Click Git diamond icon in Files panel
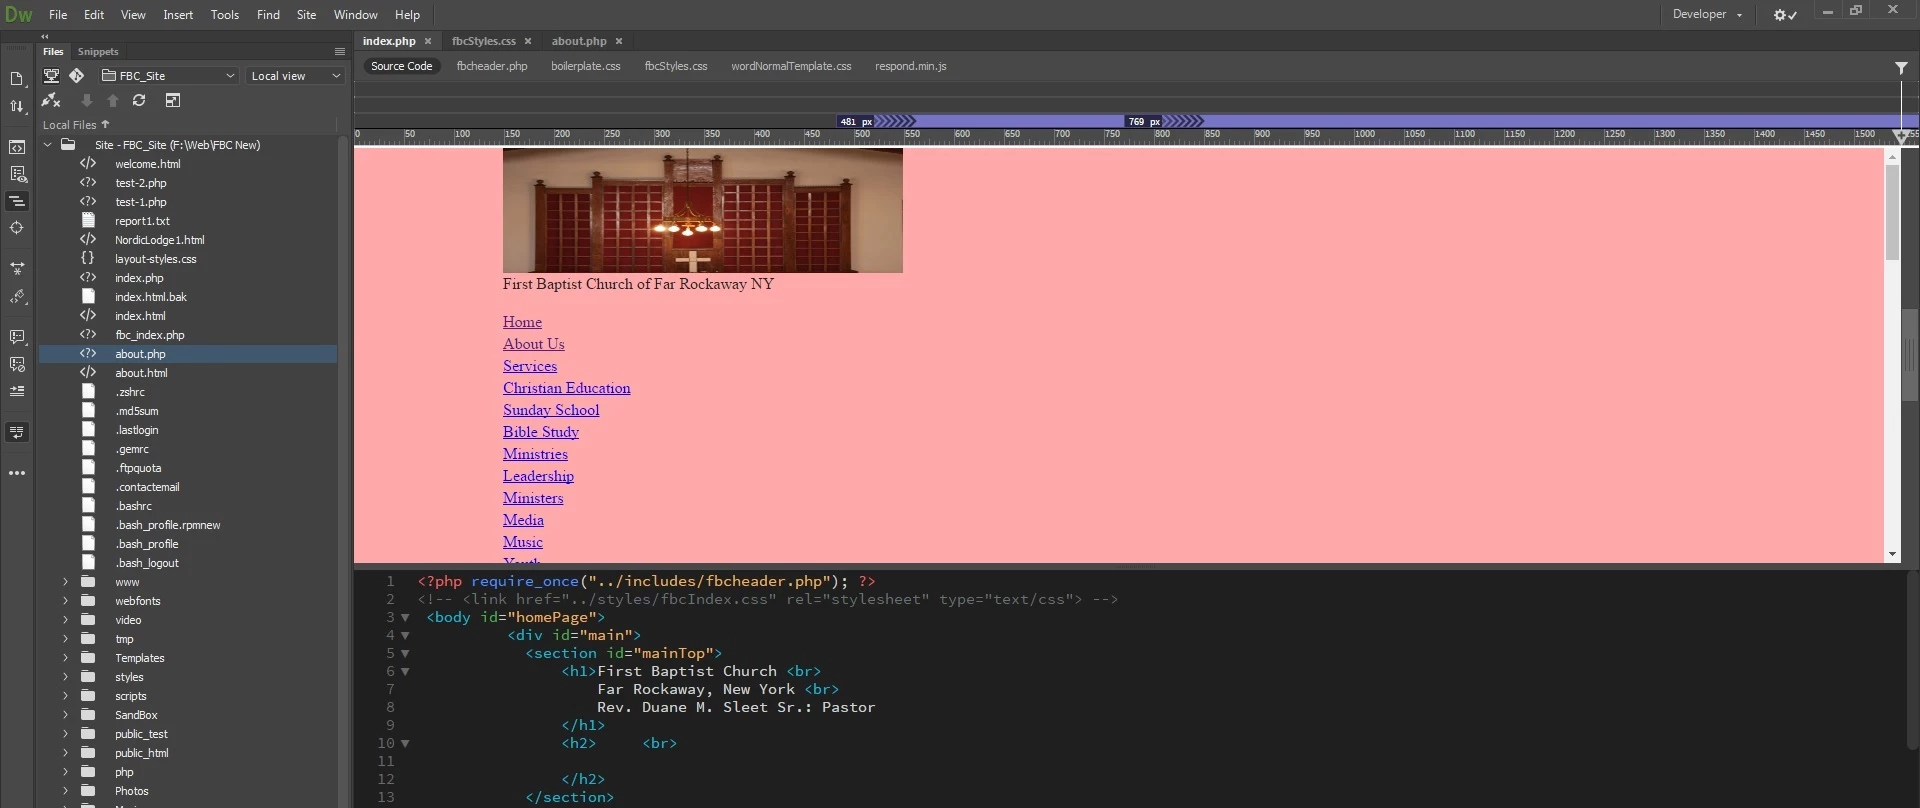The image size is (1920, 808). [77, 76]
